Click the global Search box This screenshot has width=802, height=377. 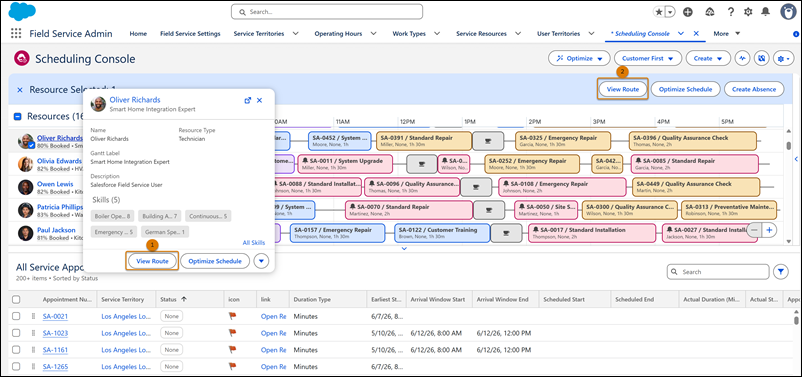coord(327,11)
